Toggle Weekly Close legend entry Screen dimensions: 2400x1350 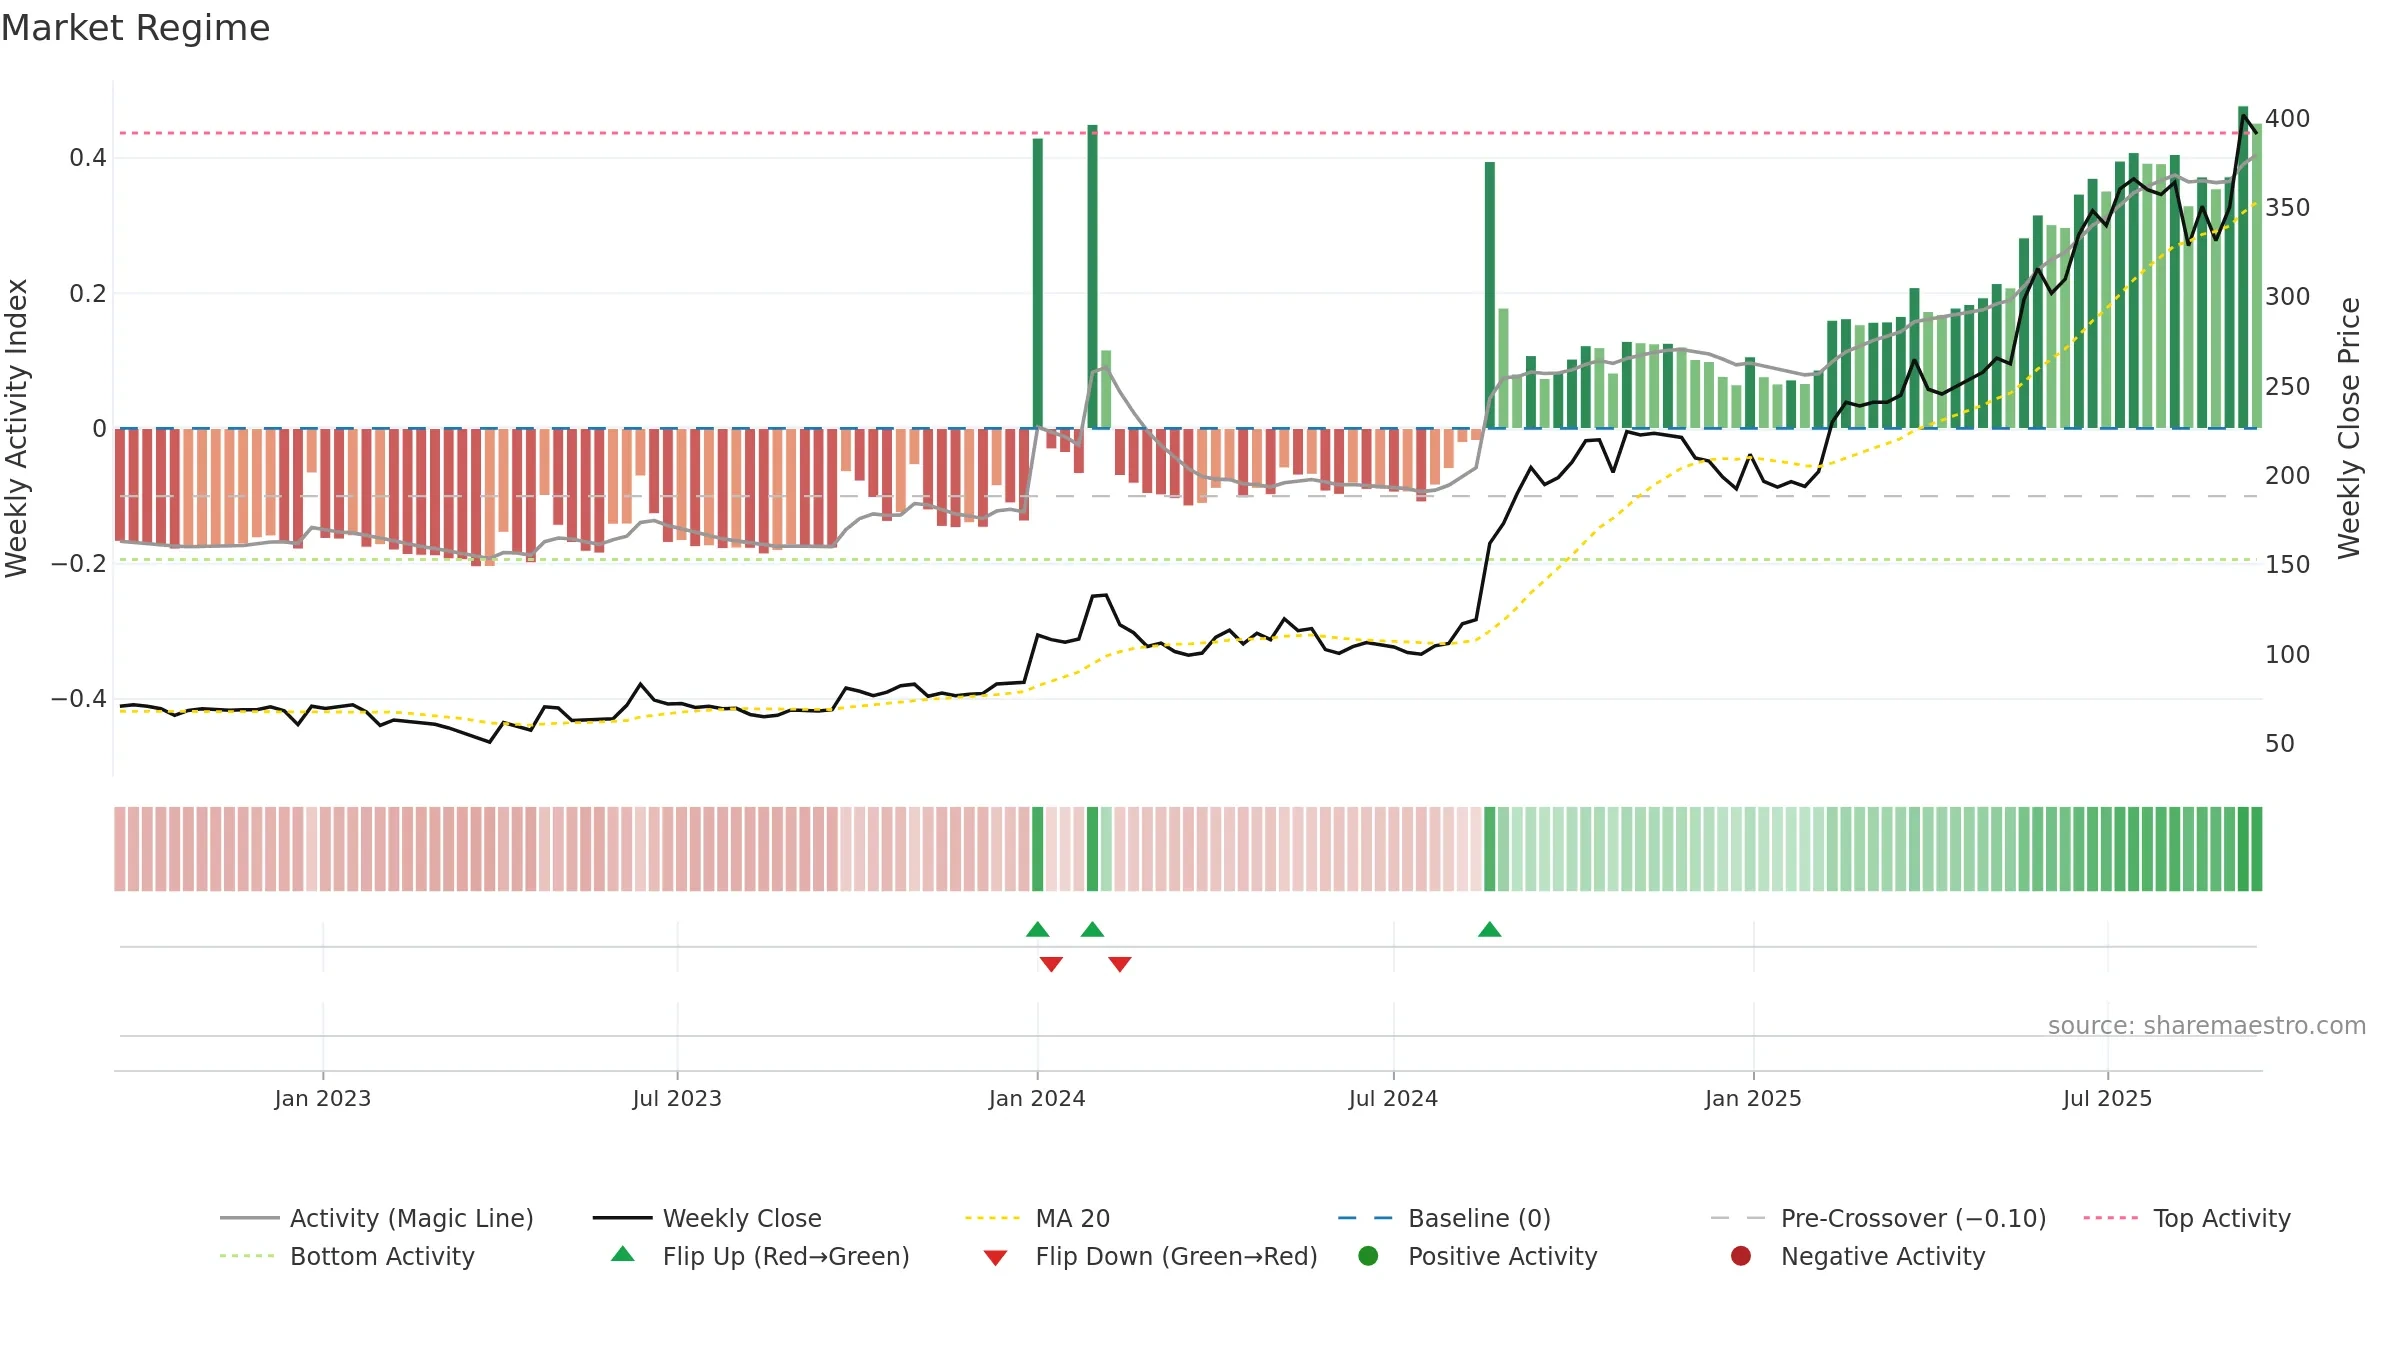coord(707,1218)
